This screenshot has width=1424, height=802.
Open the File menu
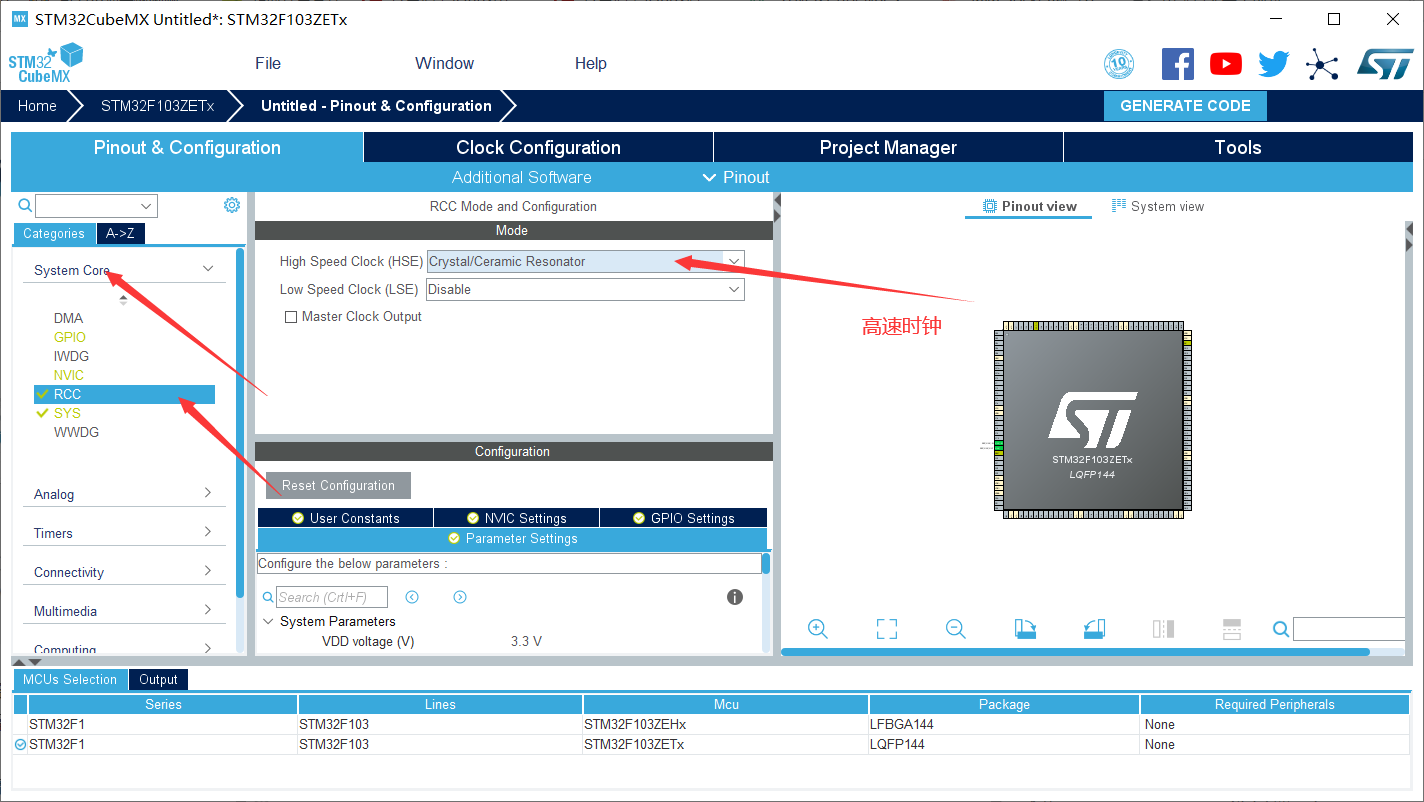(x=268, y=63)
